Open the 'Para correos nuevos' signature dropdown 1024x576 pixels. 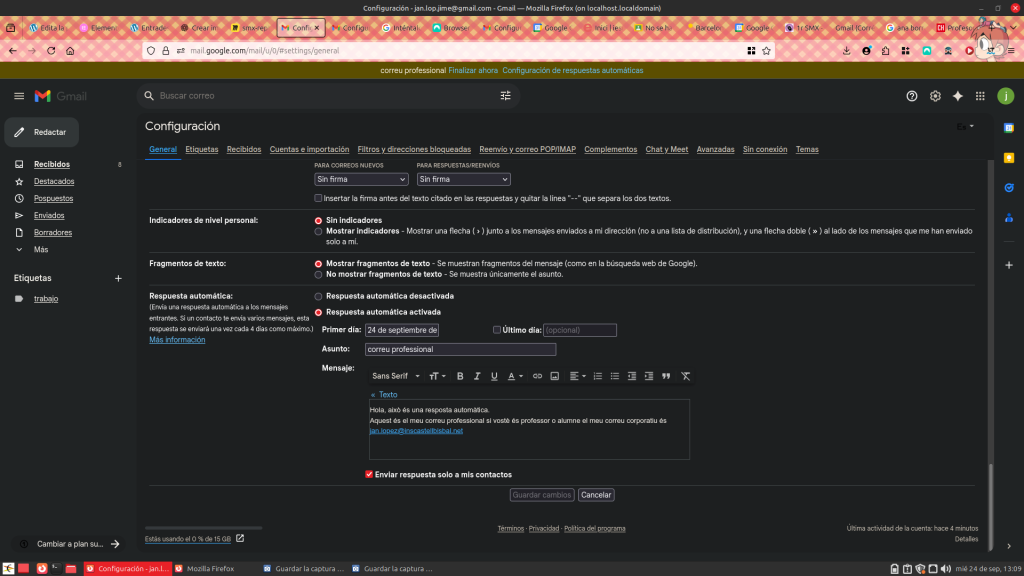pyautogui.click(x=361, y=179)
